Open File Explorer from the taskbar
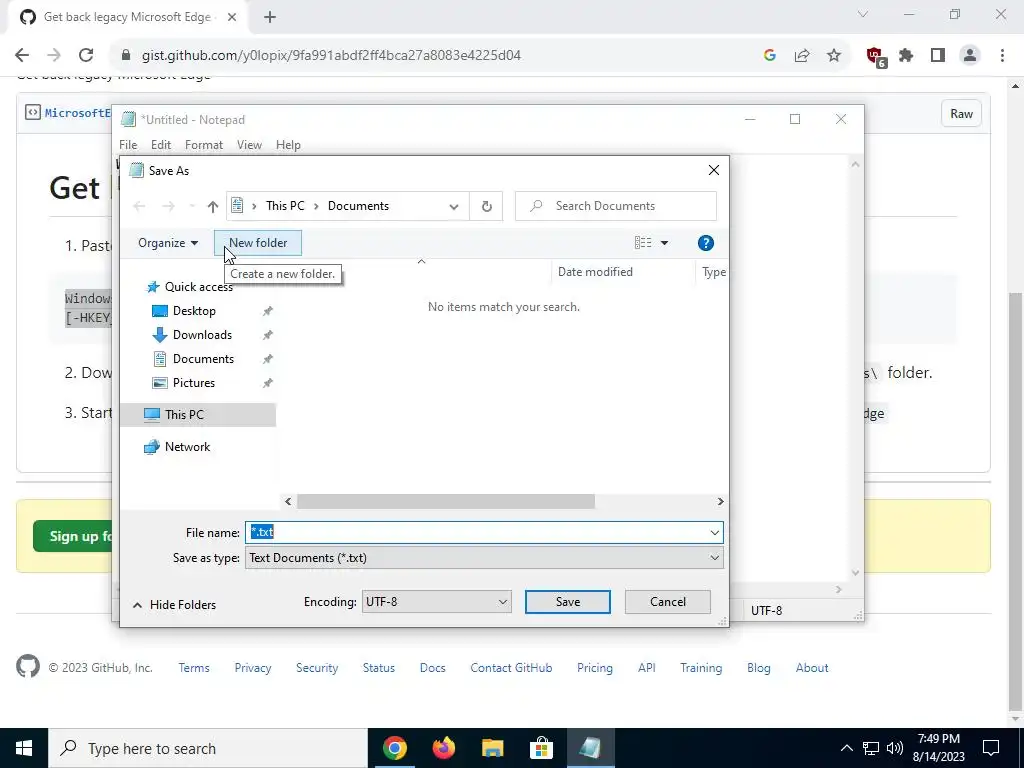The height and width of the screenshot is (768, 1024). (492, 748)
